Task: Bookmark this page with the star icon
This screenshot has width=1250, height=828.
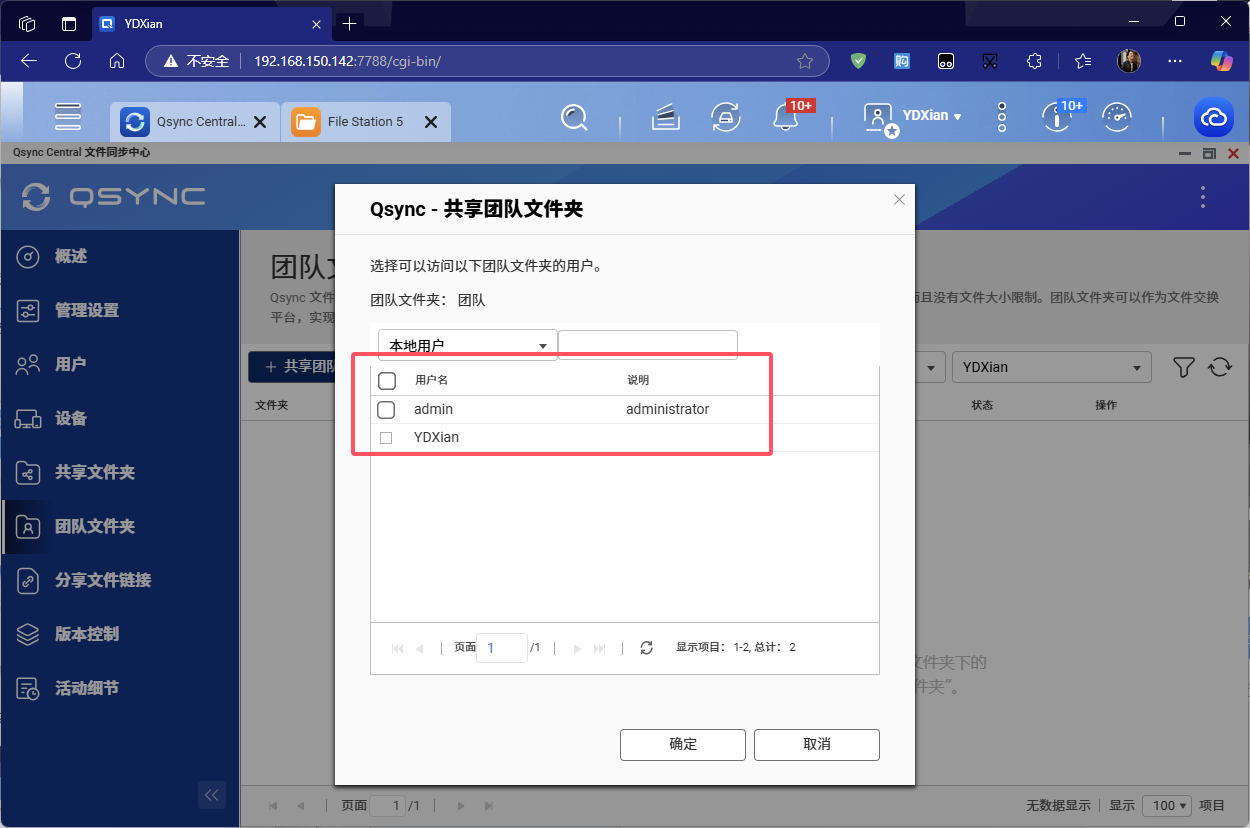Action: [805, 61]
